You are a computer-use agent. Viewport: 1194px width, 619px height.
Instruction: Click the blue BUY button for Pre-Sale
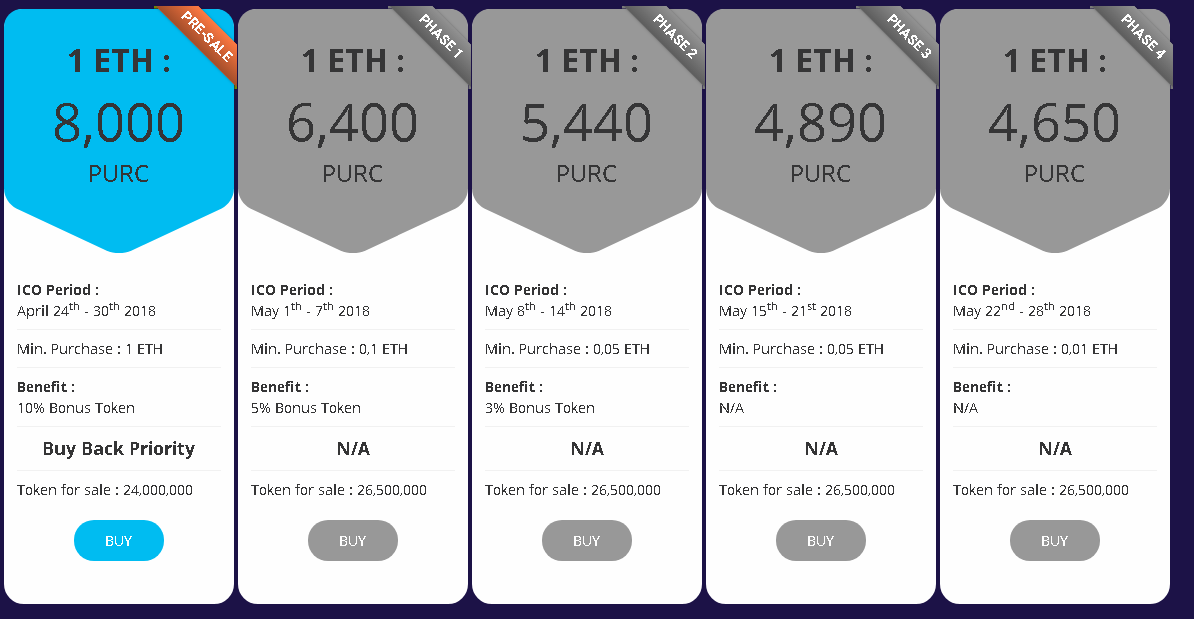tap(119, 541)
